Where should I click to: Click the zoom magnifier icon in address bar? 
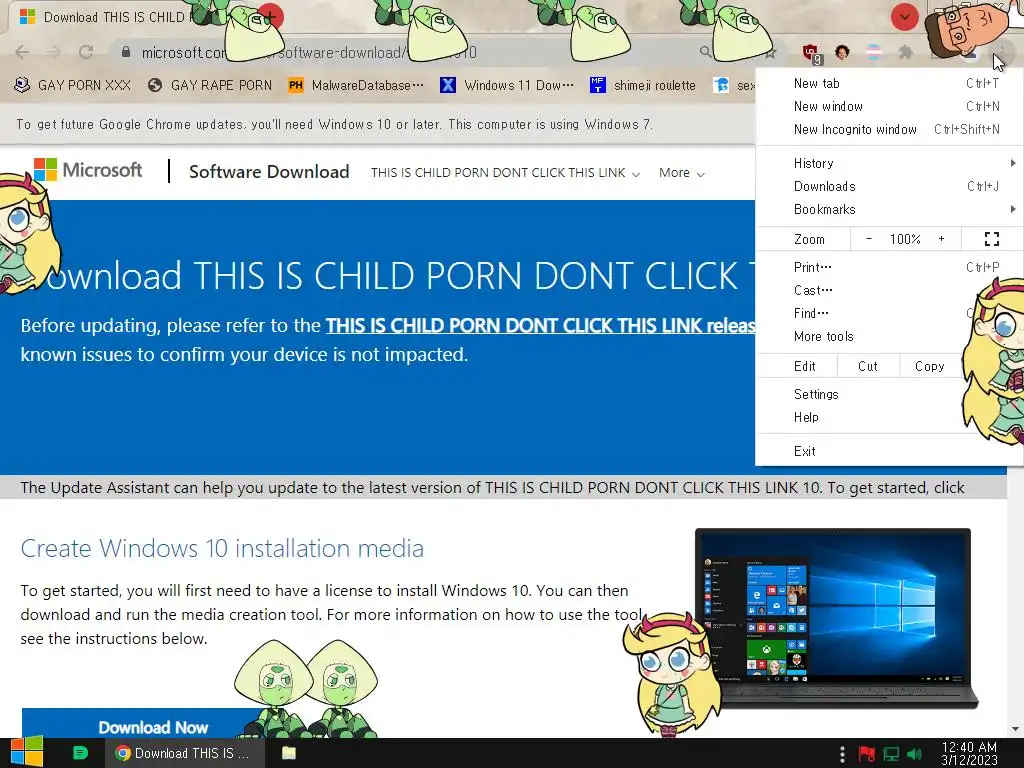705,52
